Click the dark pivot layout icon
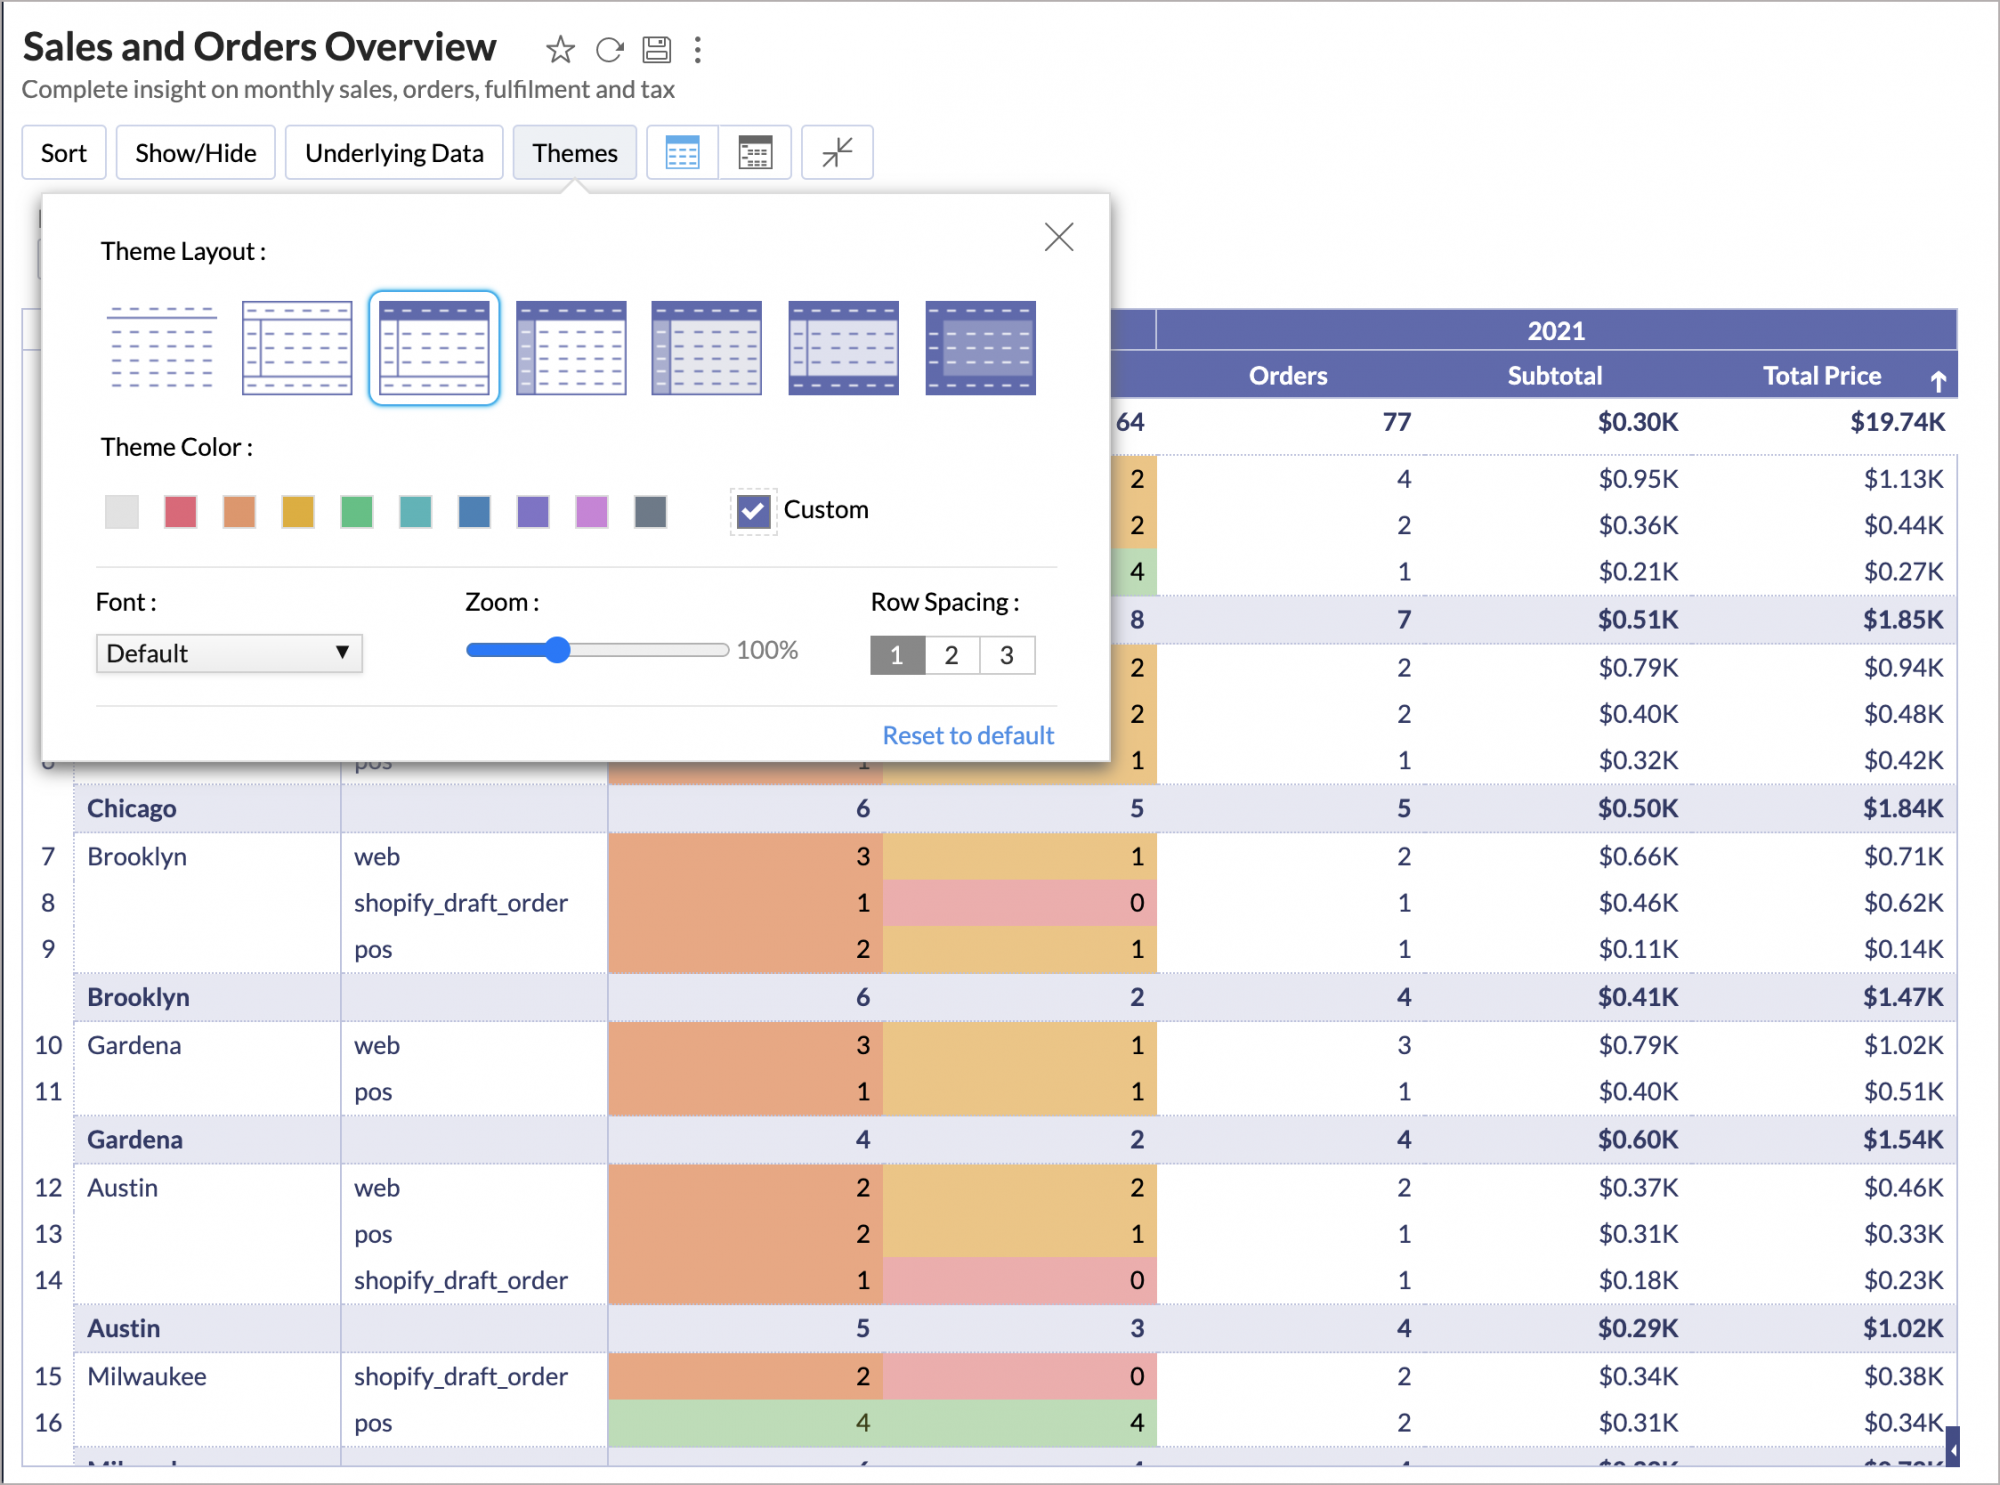2000x1485 pixels. [x=755, y=153]
